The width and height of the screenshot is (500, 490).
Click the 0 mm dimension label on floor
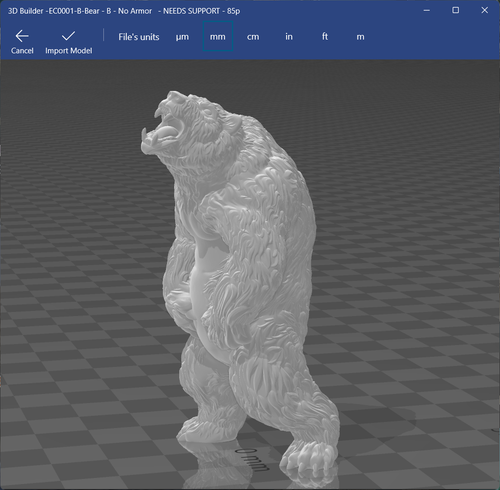(x=252, y=460)
